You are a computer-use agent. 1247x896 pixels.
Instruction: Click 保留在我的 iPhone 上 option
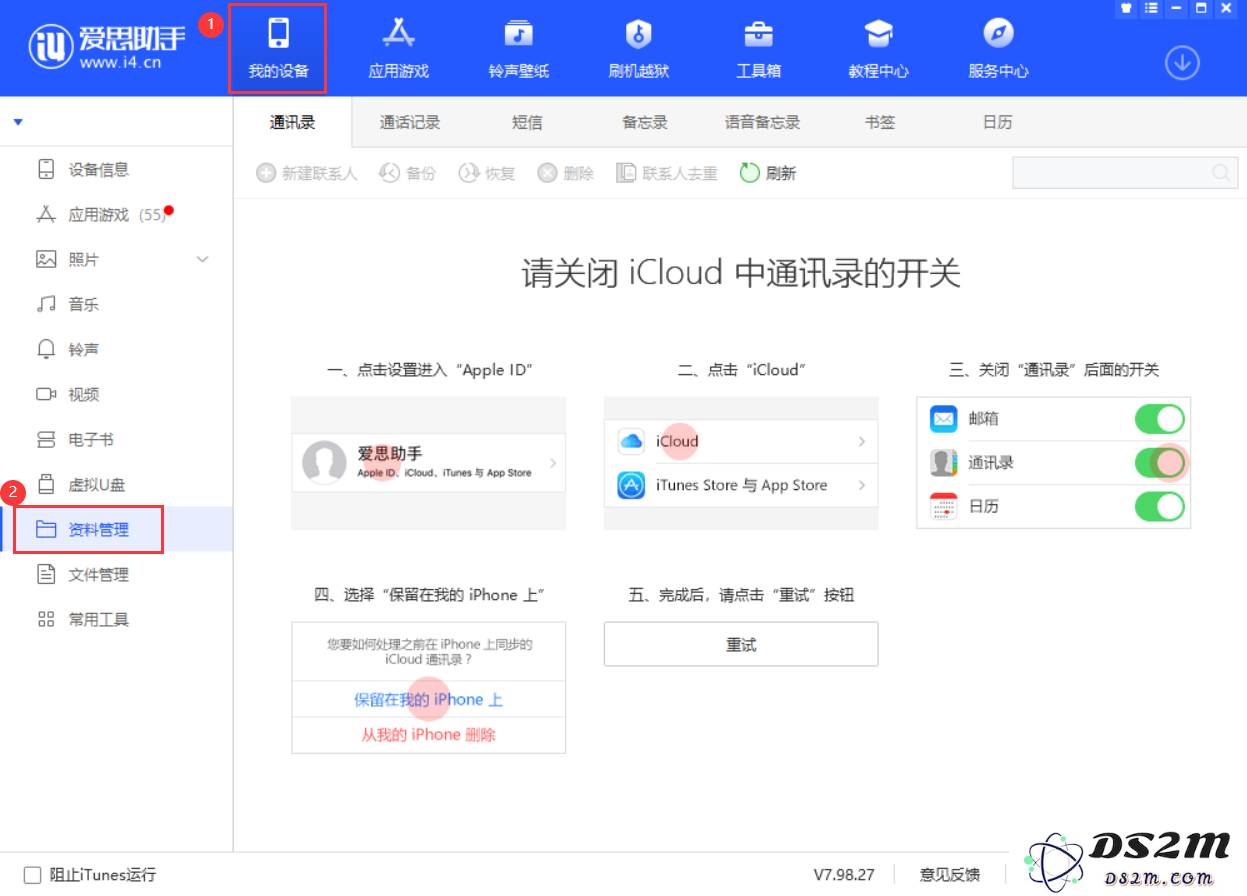click(429, 699)
